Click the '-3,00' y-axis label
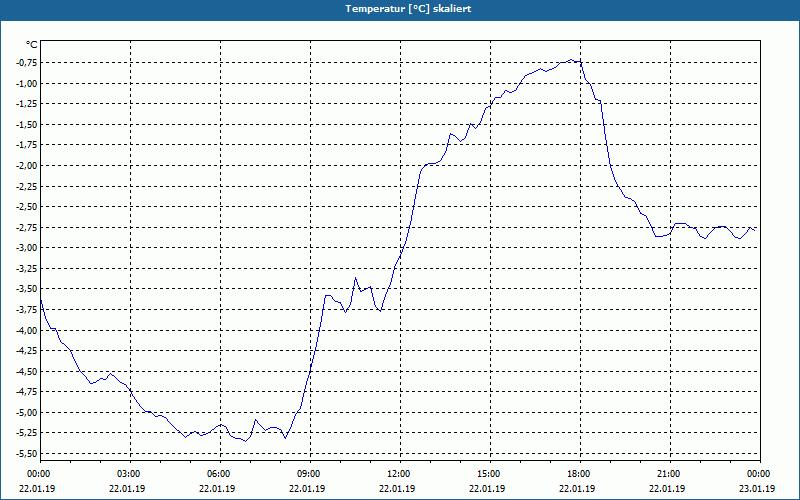800x500 pixels. [28, 247]
